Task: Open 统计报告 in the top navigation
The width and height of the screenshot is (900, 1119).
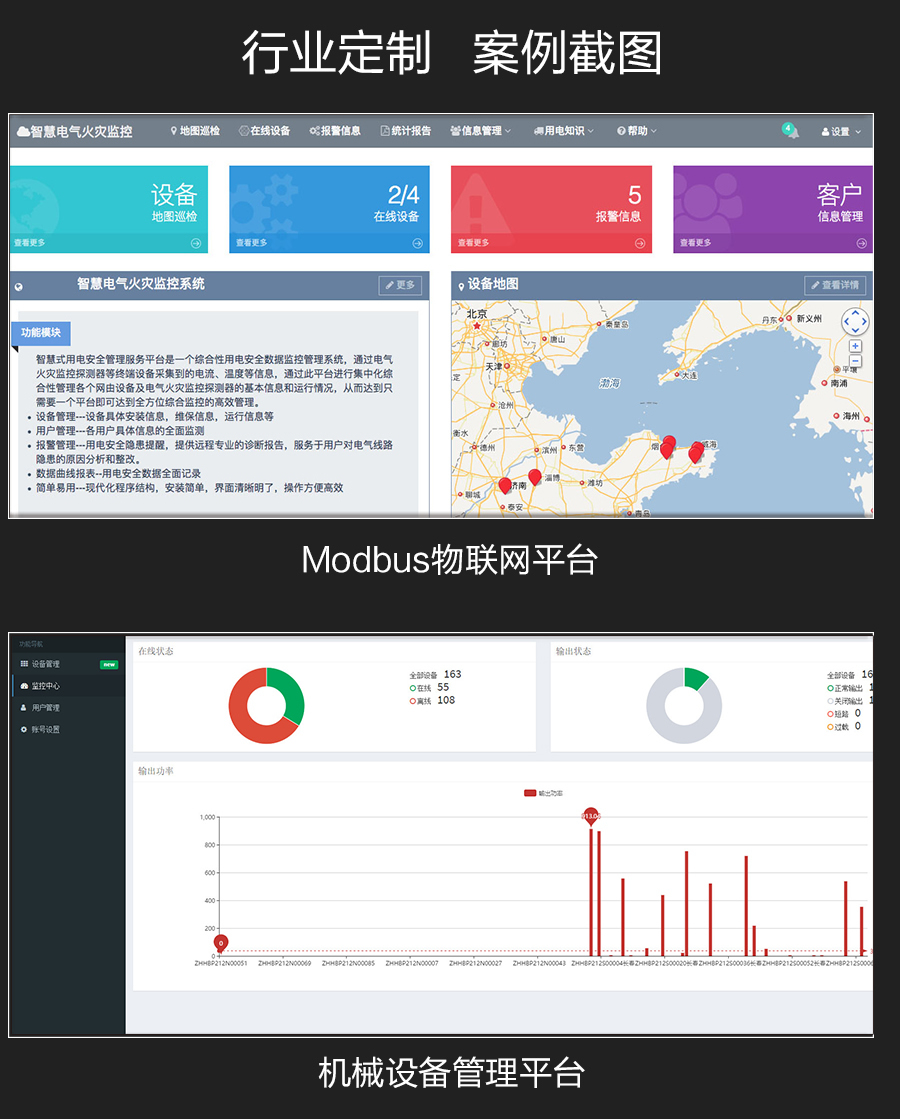Action: coord(405,131)
